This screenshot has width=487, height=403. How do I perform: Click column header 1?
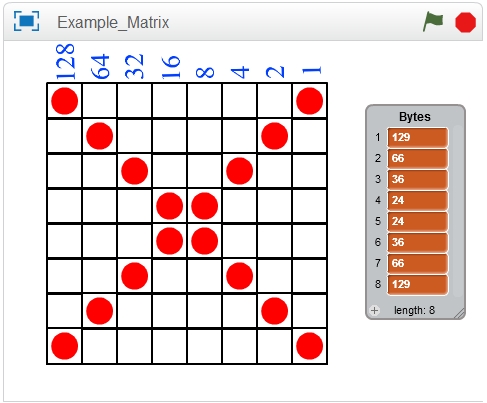311,70
